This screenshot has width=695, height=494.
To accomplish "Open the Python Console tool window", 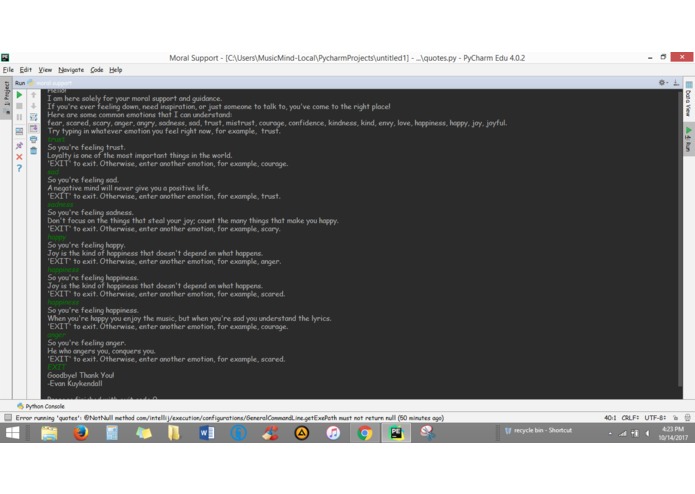I will (41, 406).
